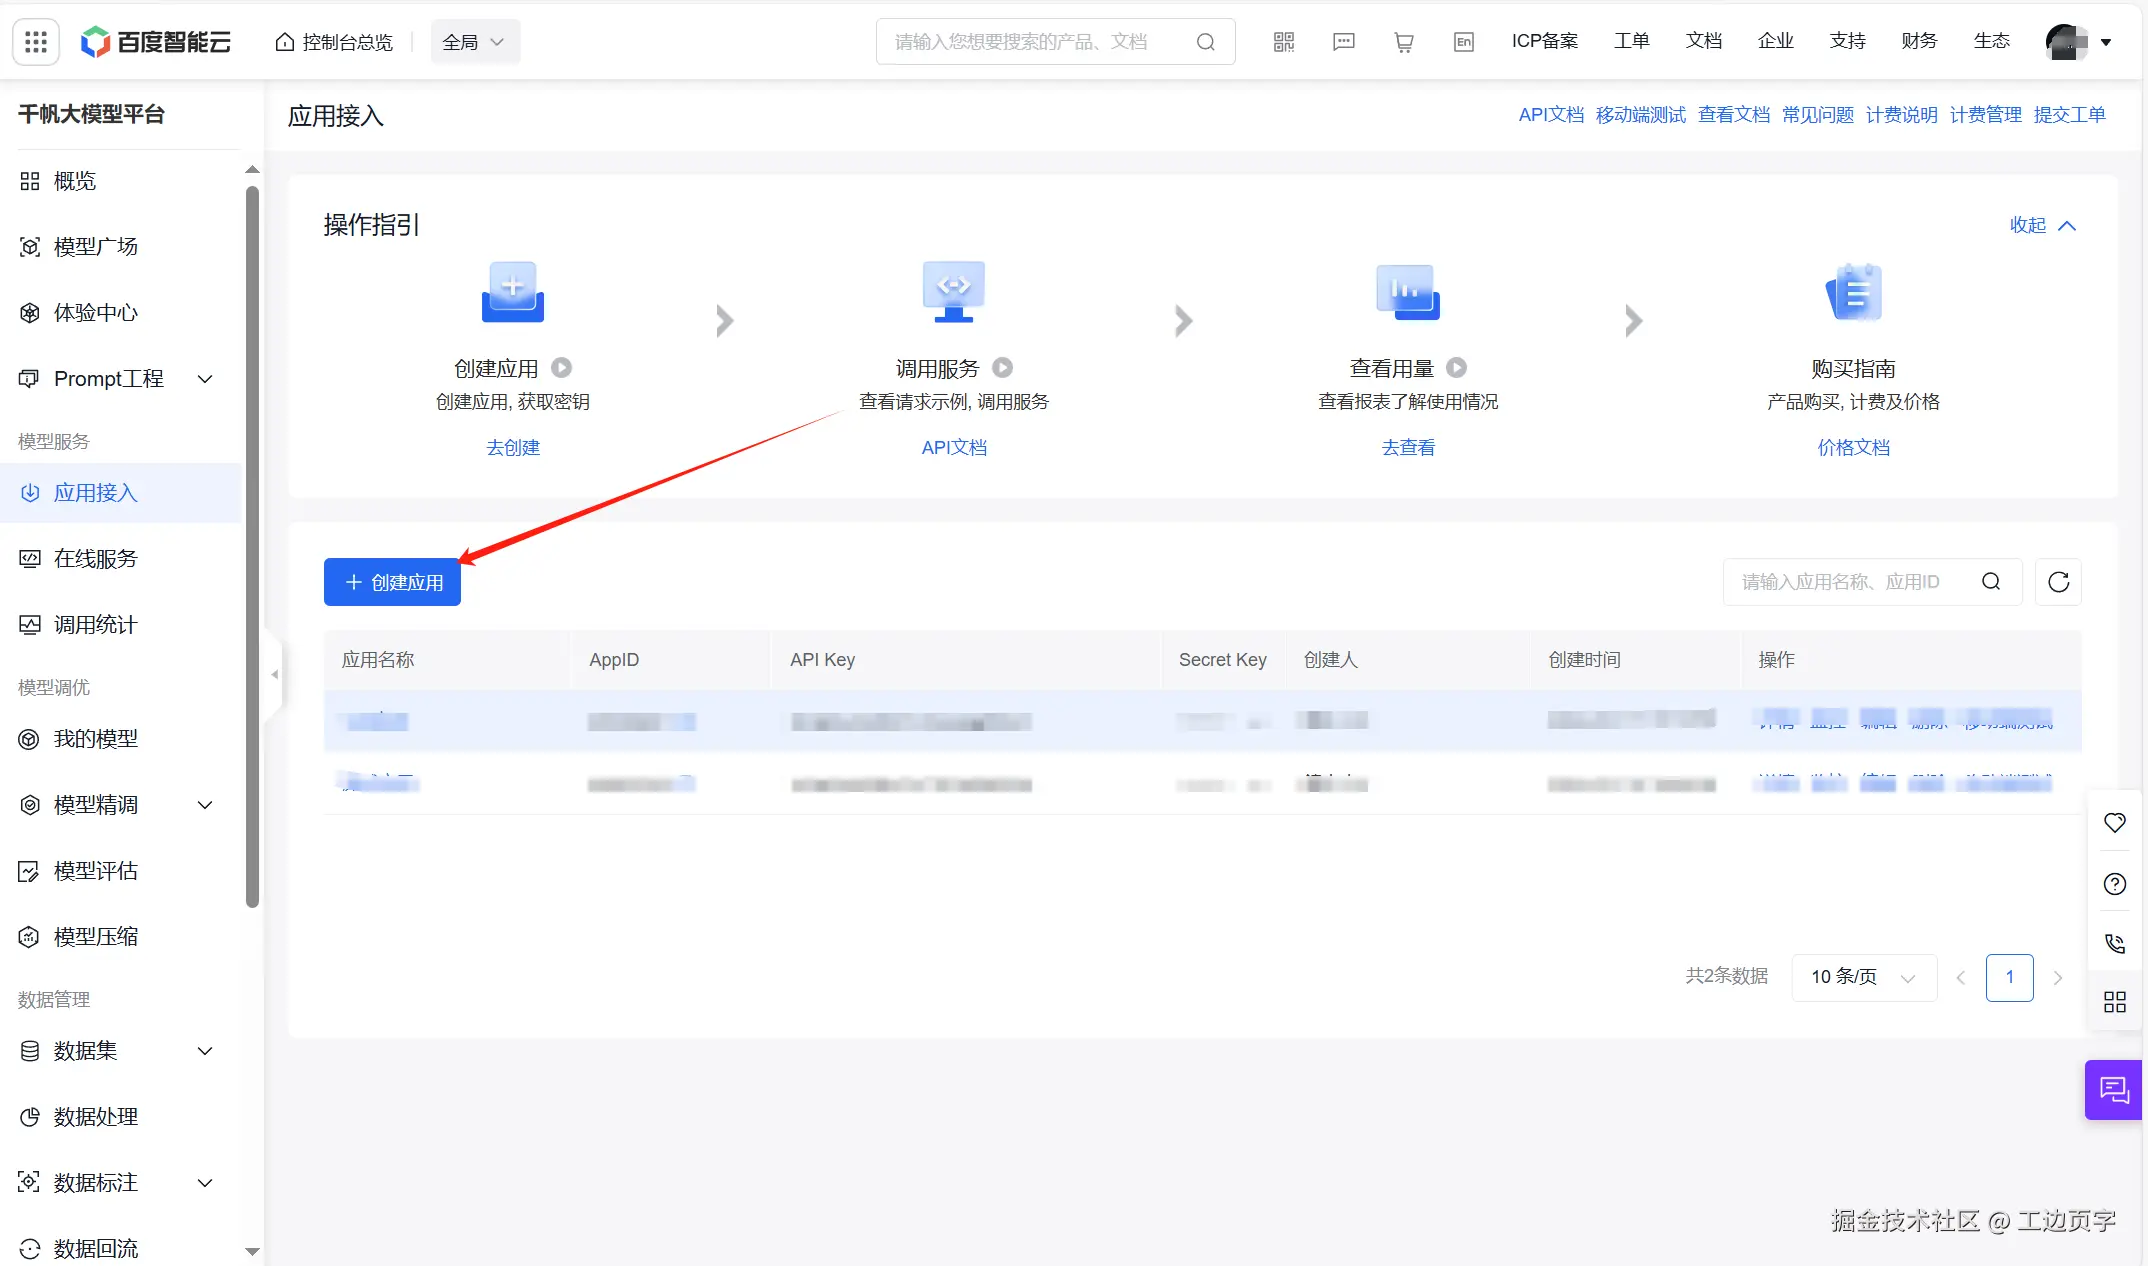Open the 10 条/页 page size dropdown
Image resolution: width=2148 pixels, height=1266 pixels.
point(1863,977)
